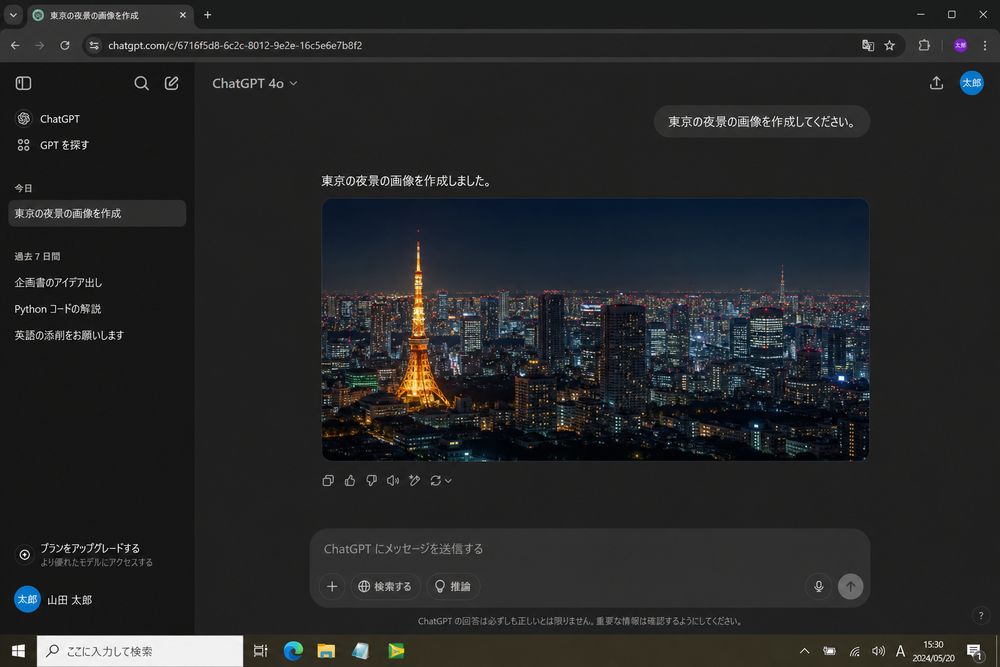This screenshot has width=1000, height=667.
Task: Copy the response with copy icon
Action: pos(328,480)
